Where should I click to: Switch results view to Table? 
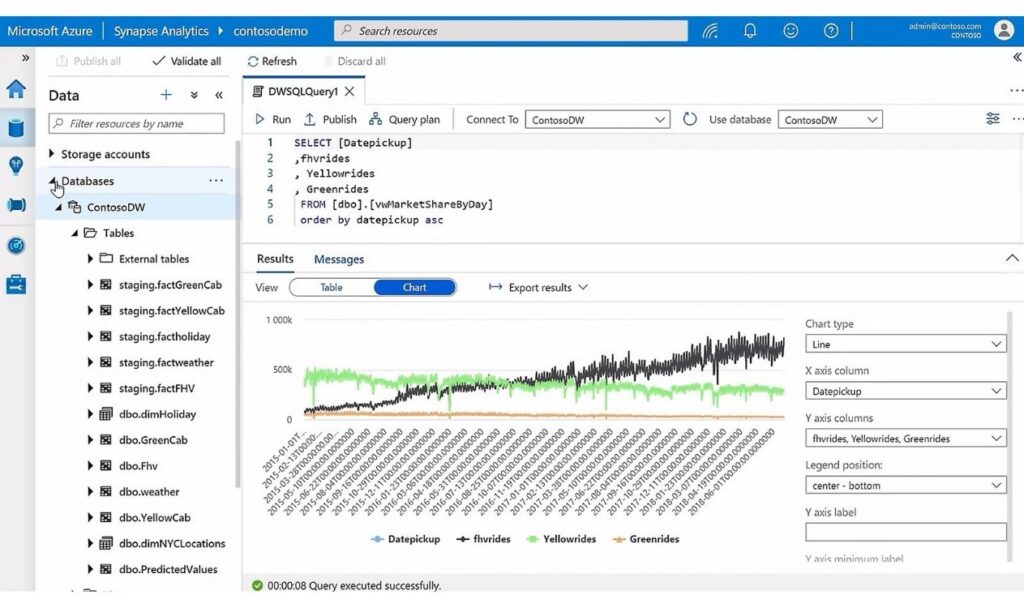(331, 287)
